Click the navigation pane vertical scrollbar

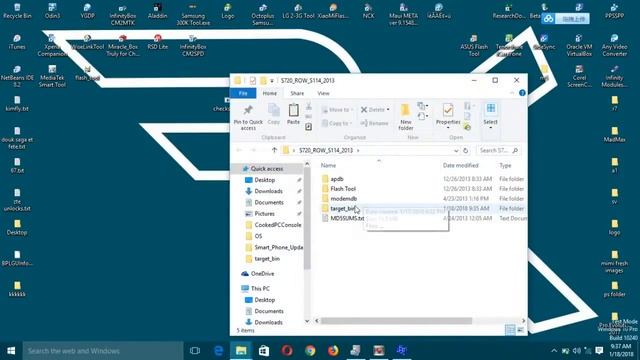[x=307, y=218]
